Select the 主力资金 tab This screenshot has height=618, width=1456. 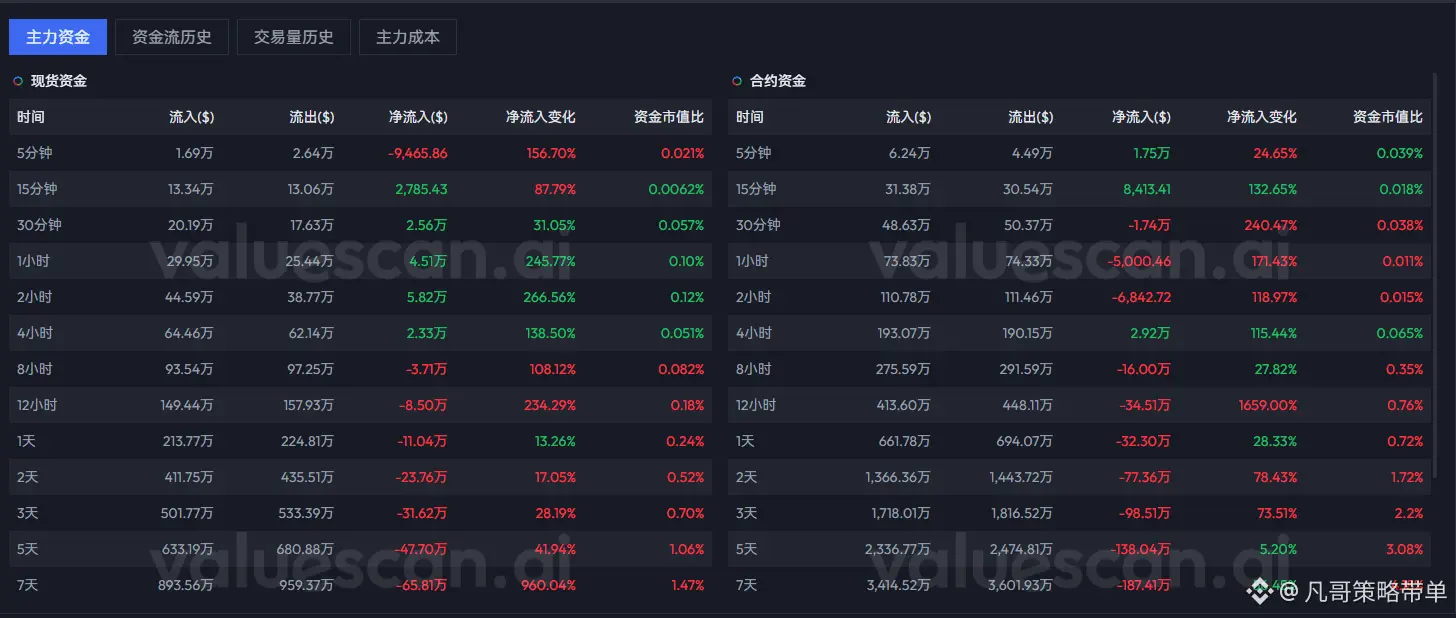(x=58, y=37)
